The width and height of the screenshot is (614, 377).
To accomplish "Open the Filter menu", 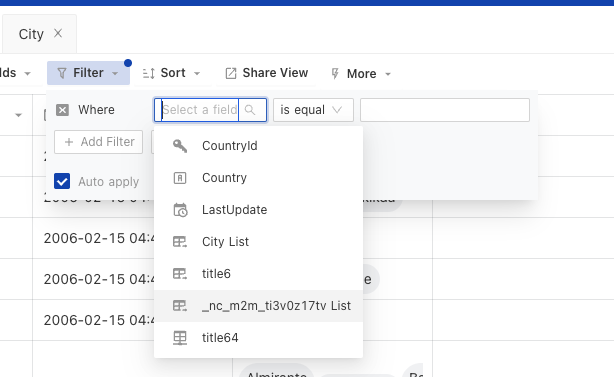I will pos(88,73).
